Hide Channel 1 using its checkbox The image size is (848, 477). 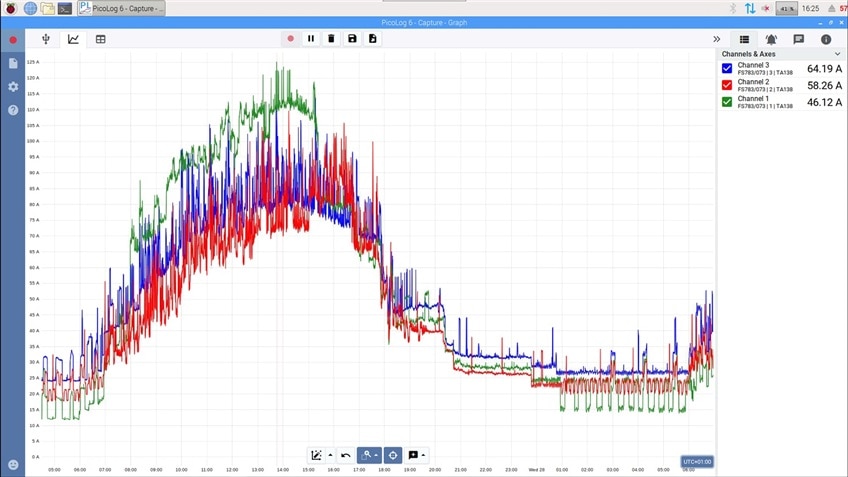pyautogui.click(x=727, y=101)
